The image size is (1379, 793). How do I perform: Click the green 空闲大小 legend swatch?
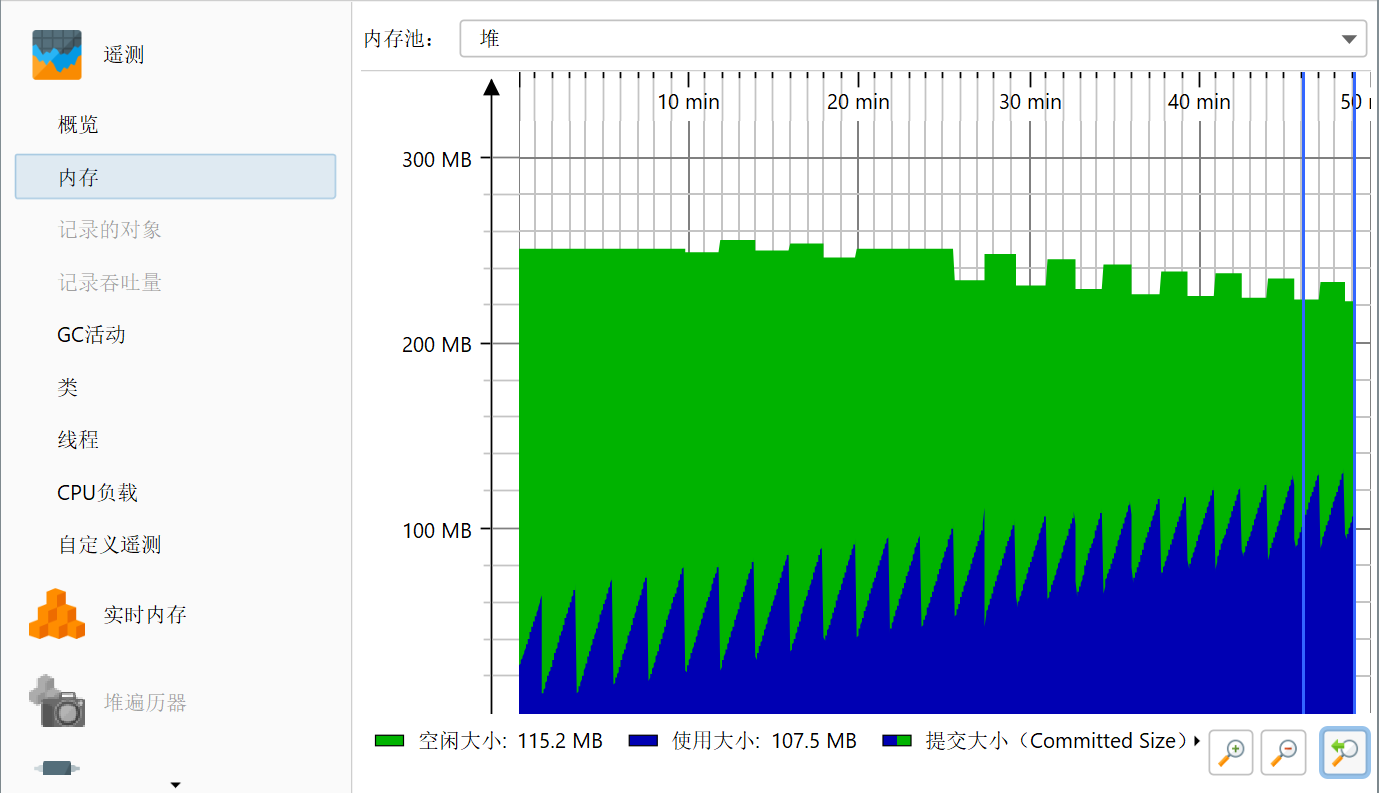click(389, 741)
